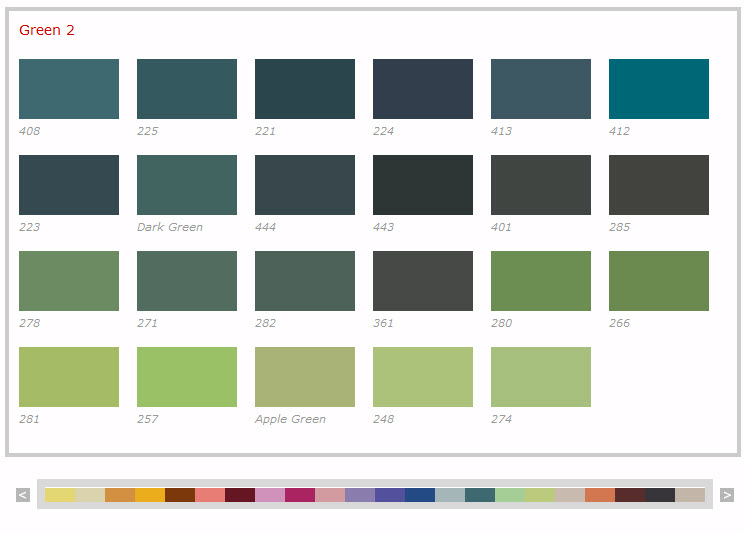Select the lime green palette strip segment
The width and height of the screenshot is (745, 534).
(540, 495)
